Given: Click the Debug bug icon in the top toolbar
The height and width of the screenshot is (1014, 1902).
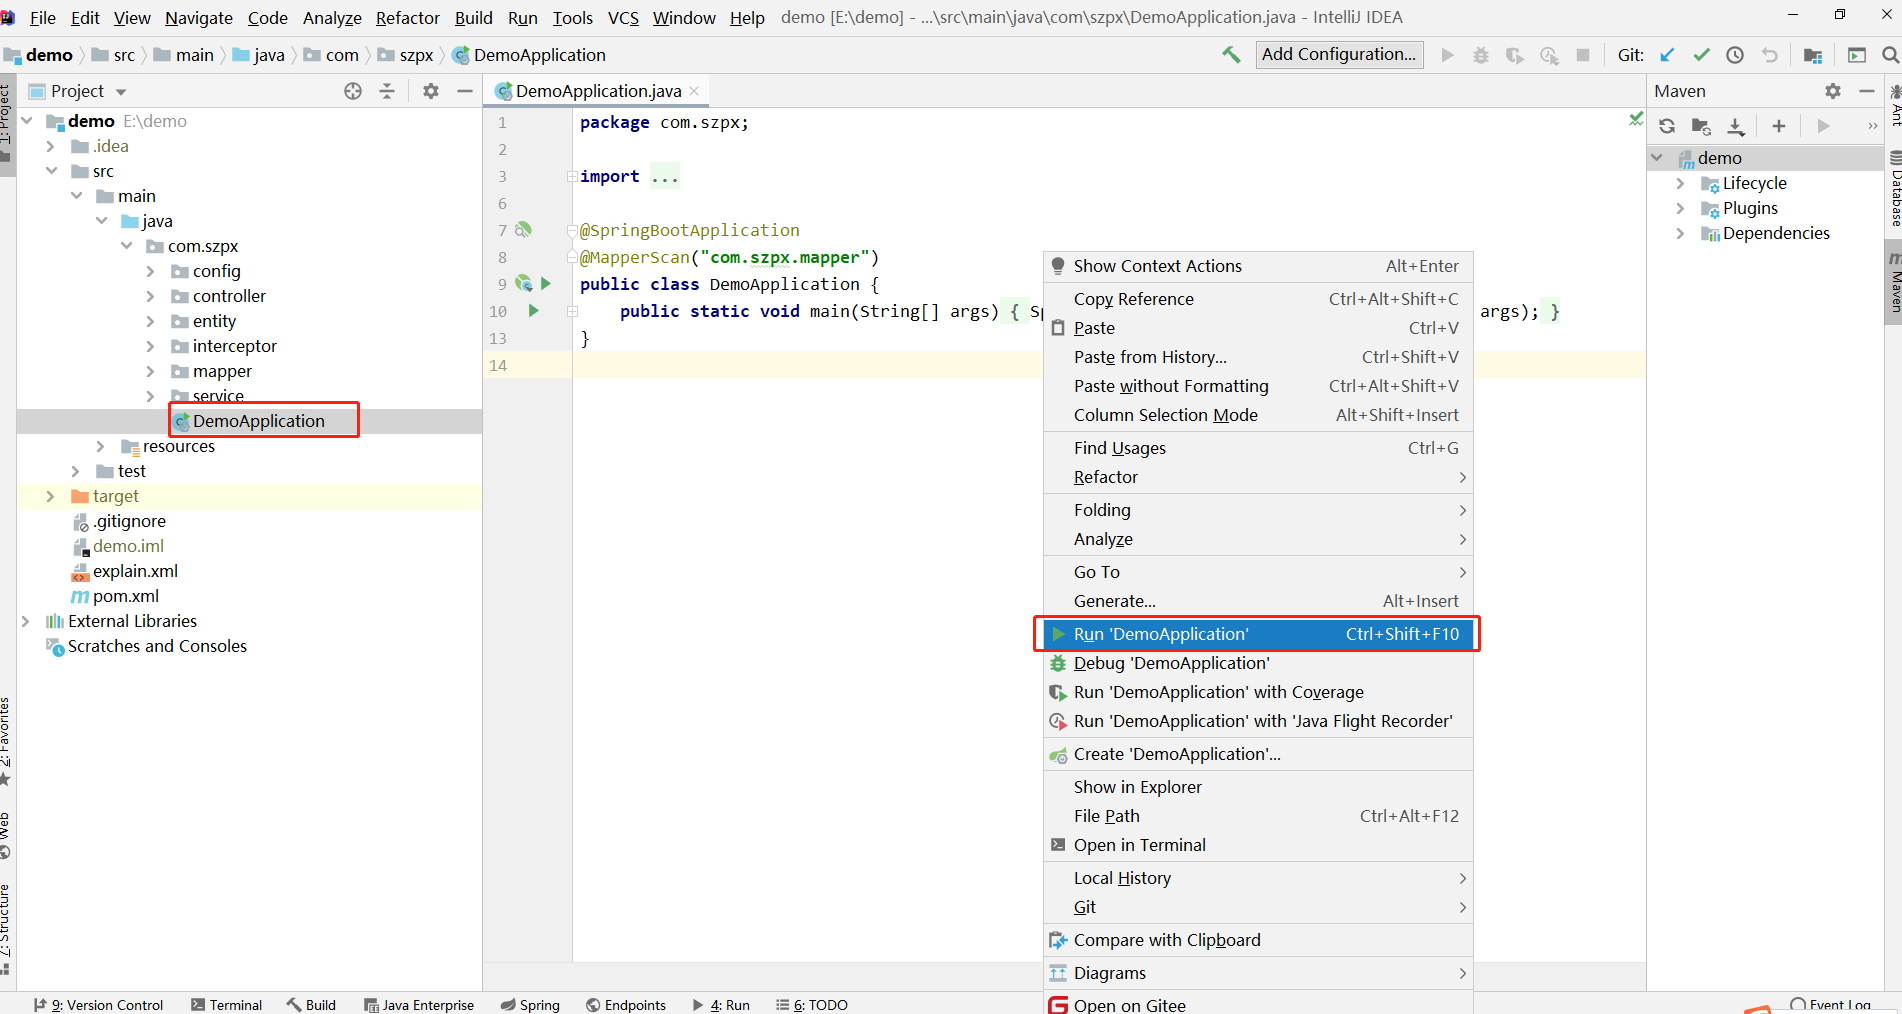Looking at the screenshot, I should click(x=1481, y=55).
